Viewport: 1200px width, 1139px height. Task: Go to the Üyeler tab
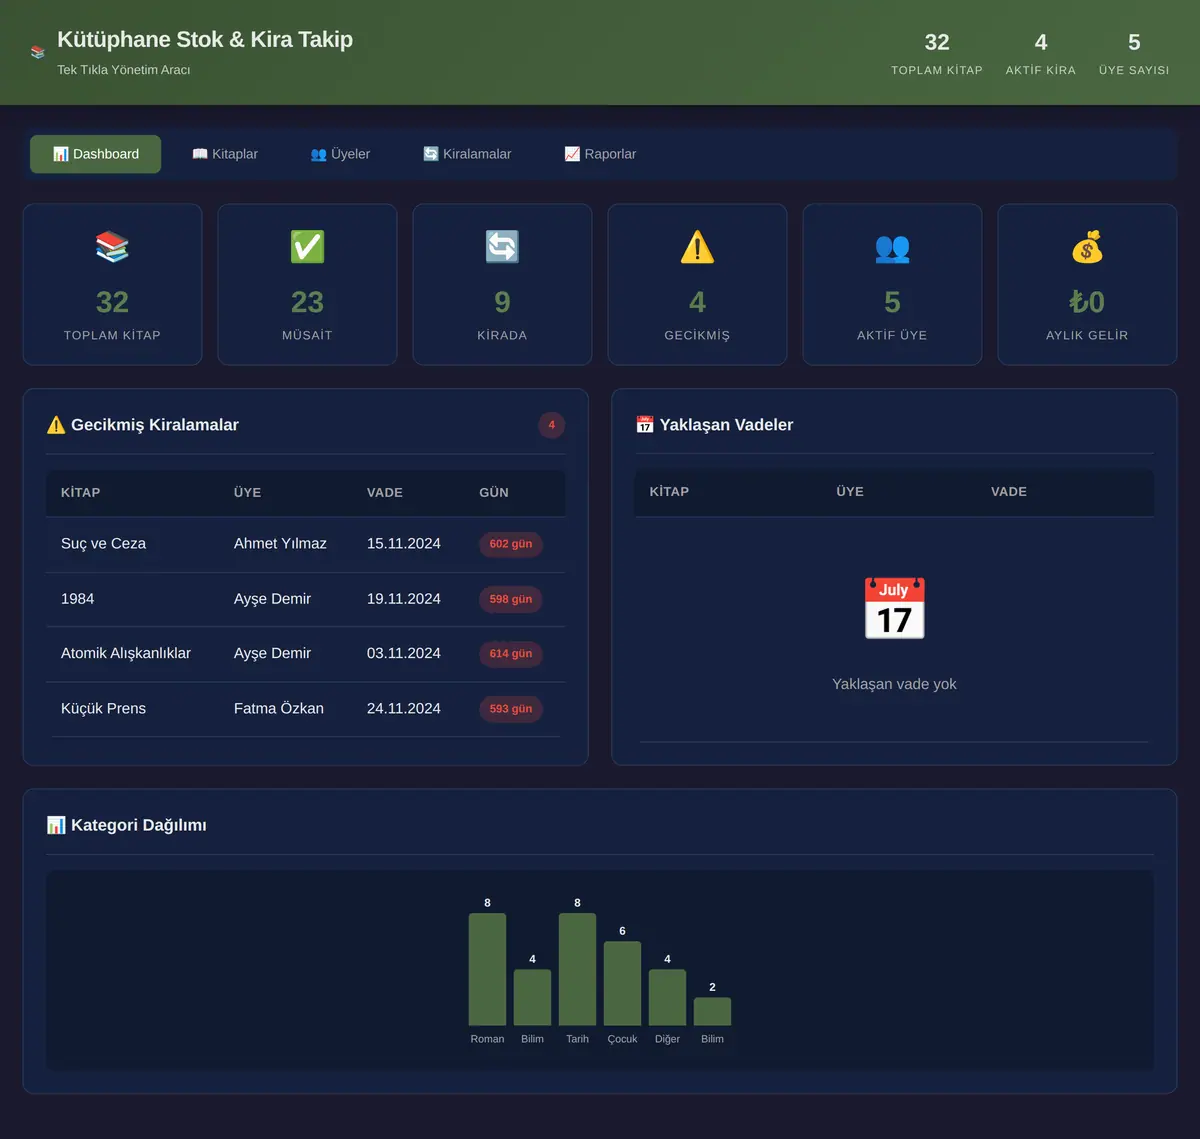coord(340,154)
